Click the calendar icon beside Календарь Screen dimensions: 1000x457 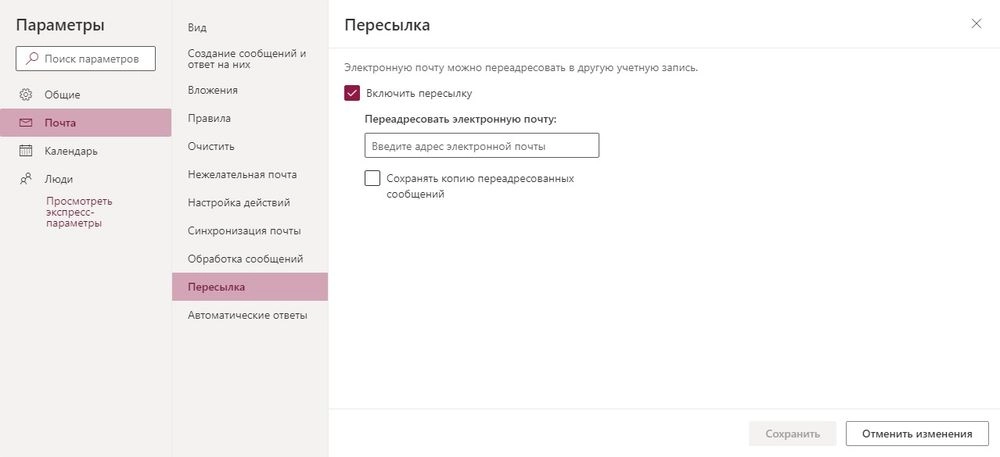[x=26, y=151]
